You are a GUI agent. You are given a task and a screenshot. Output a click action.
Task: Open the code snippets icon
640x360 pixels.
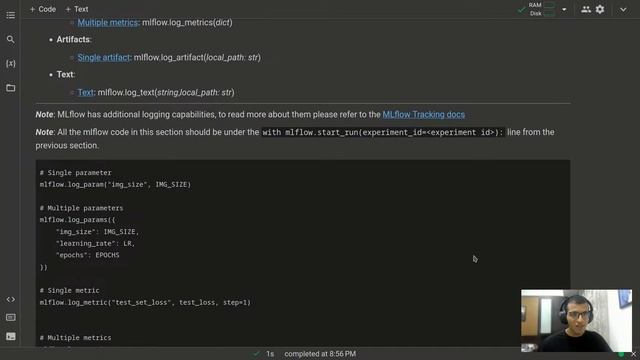(11, 299)
